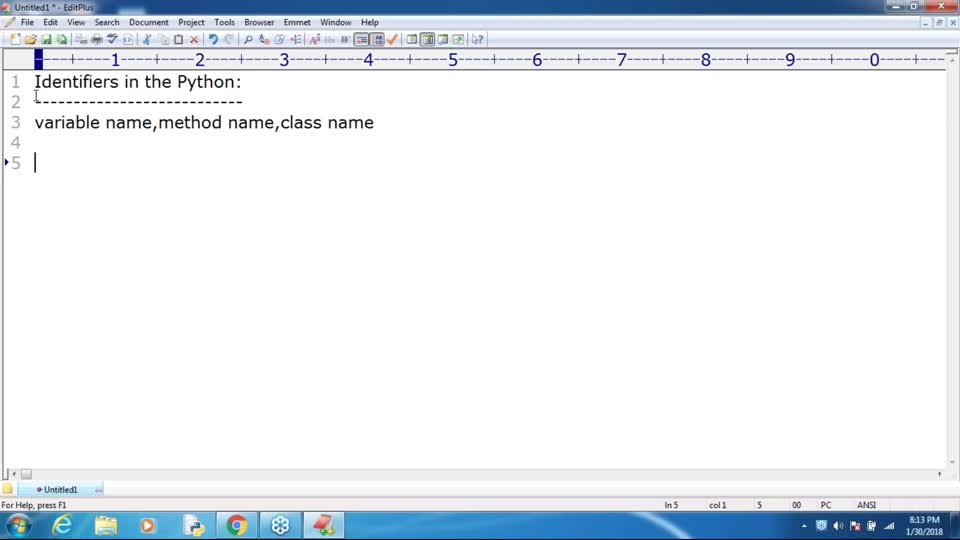Click the horizontal scrollbar left arrow
The width and height of the screenshot is (960, 540).
14,474
